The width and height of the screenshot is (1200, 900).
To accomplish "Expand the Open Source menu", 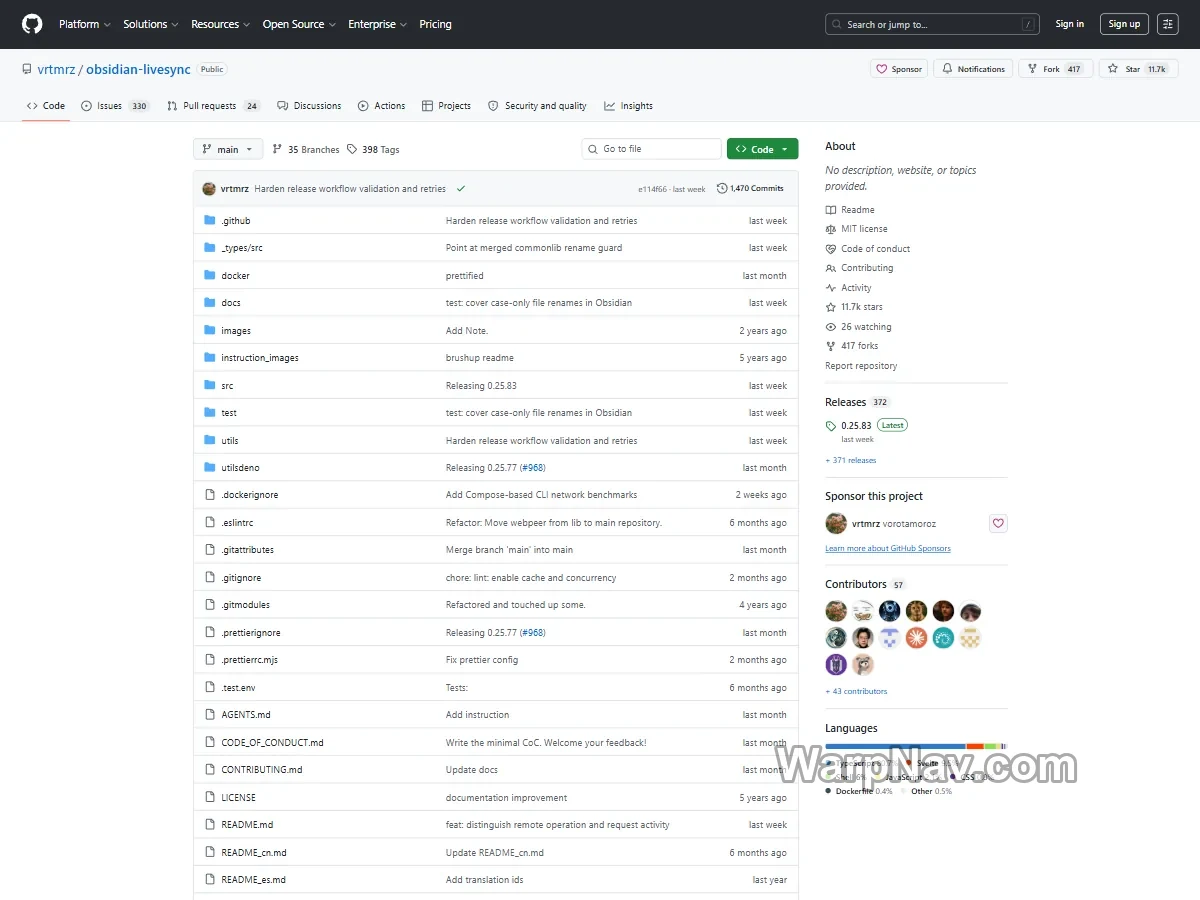I will click(x=299, y=24).
